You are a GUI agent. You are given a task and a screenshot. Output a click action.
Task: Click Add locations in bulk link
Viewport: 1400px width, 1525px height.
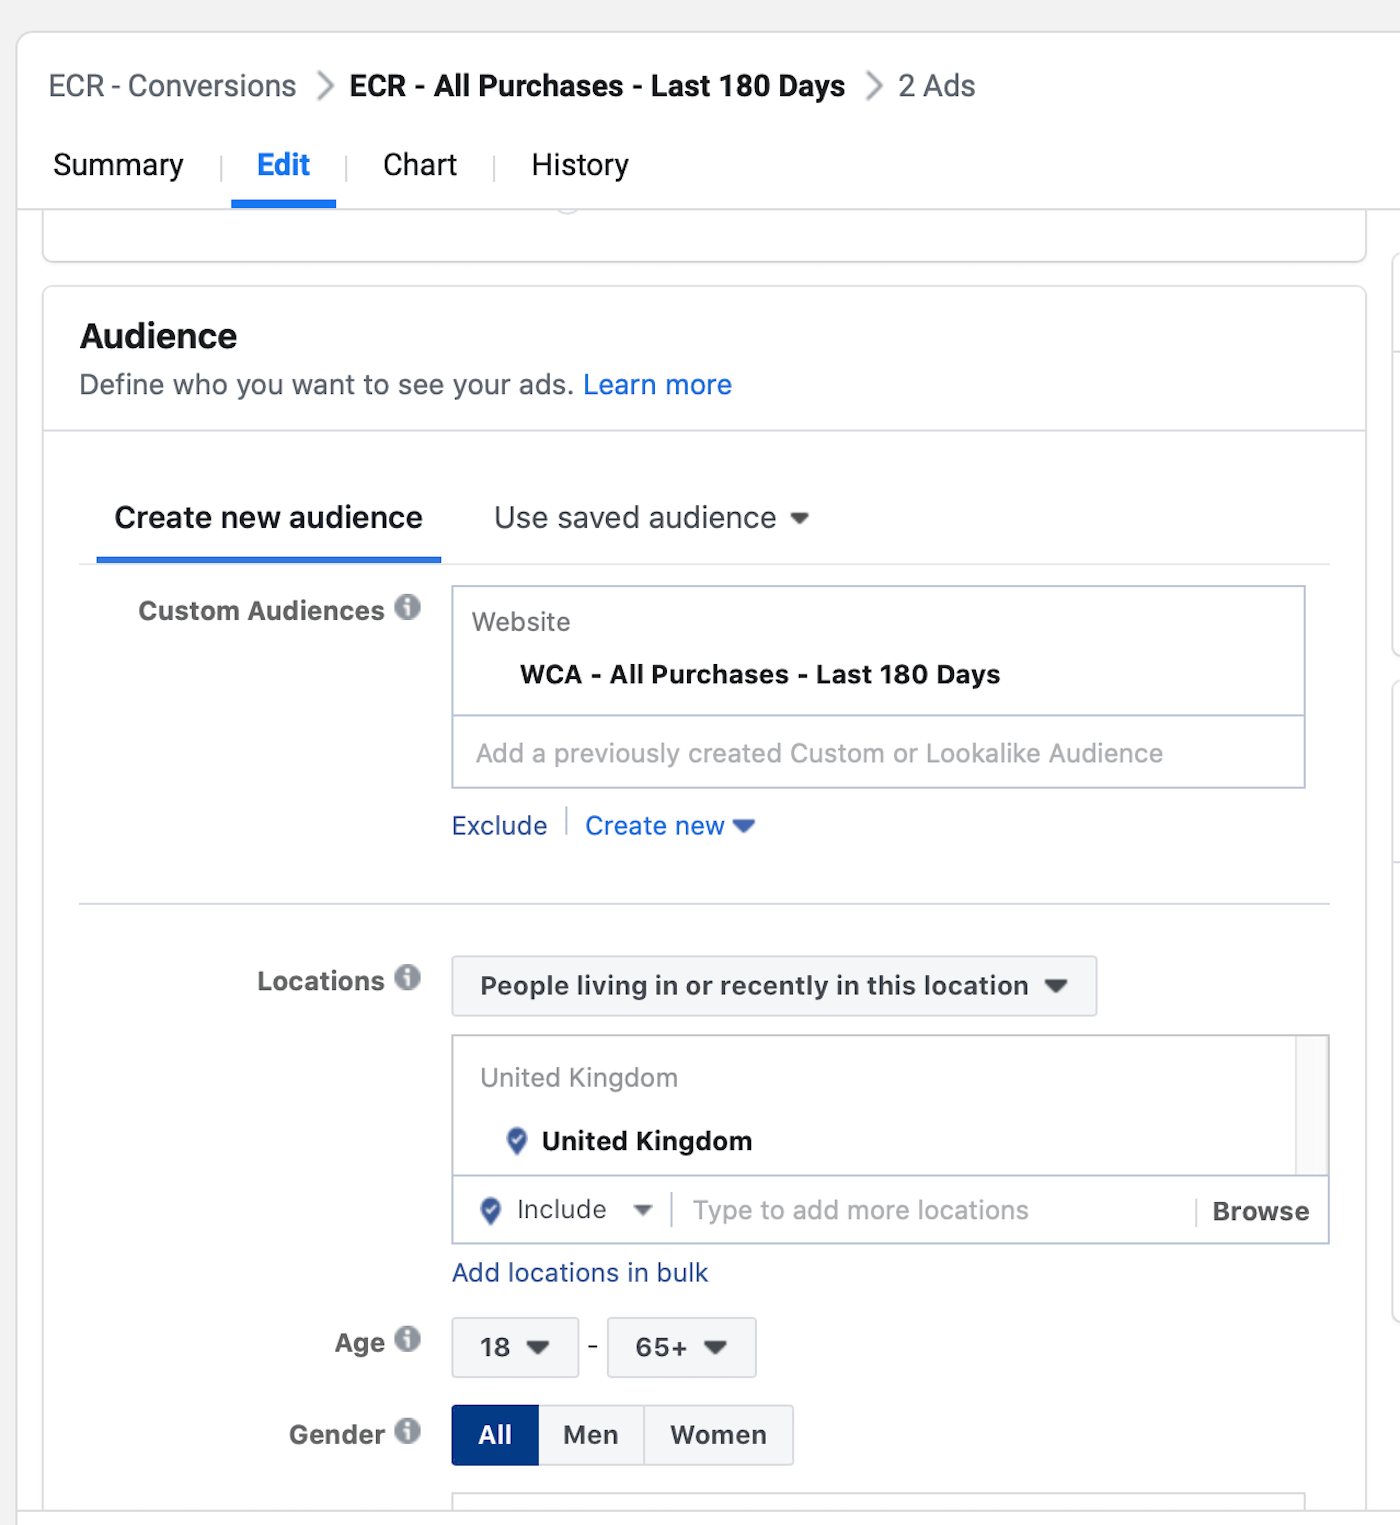point(579,1273)
